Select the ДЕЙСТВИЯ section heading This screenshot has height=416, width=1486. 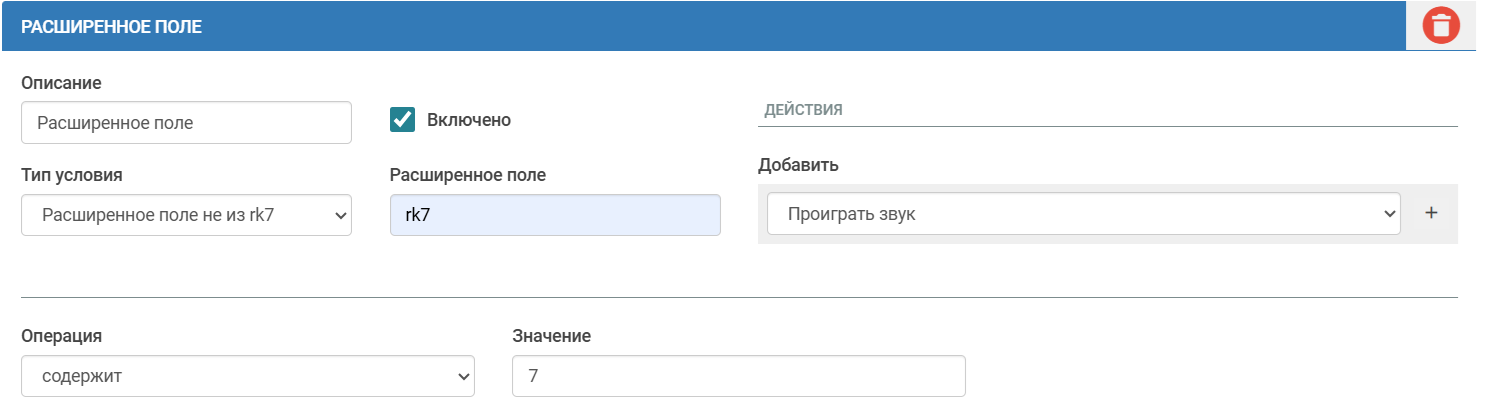[803, 110]
